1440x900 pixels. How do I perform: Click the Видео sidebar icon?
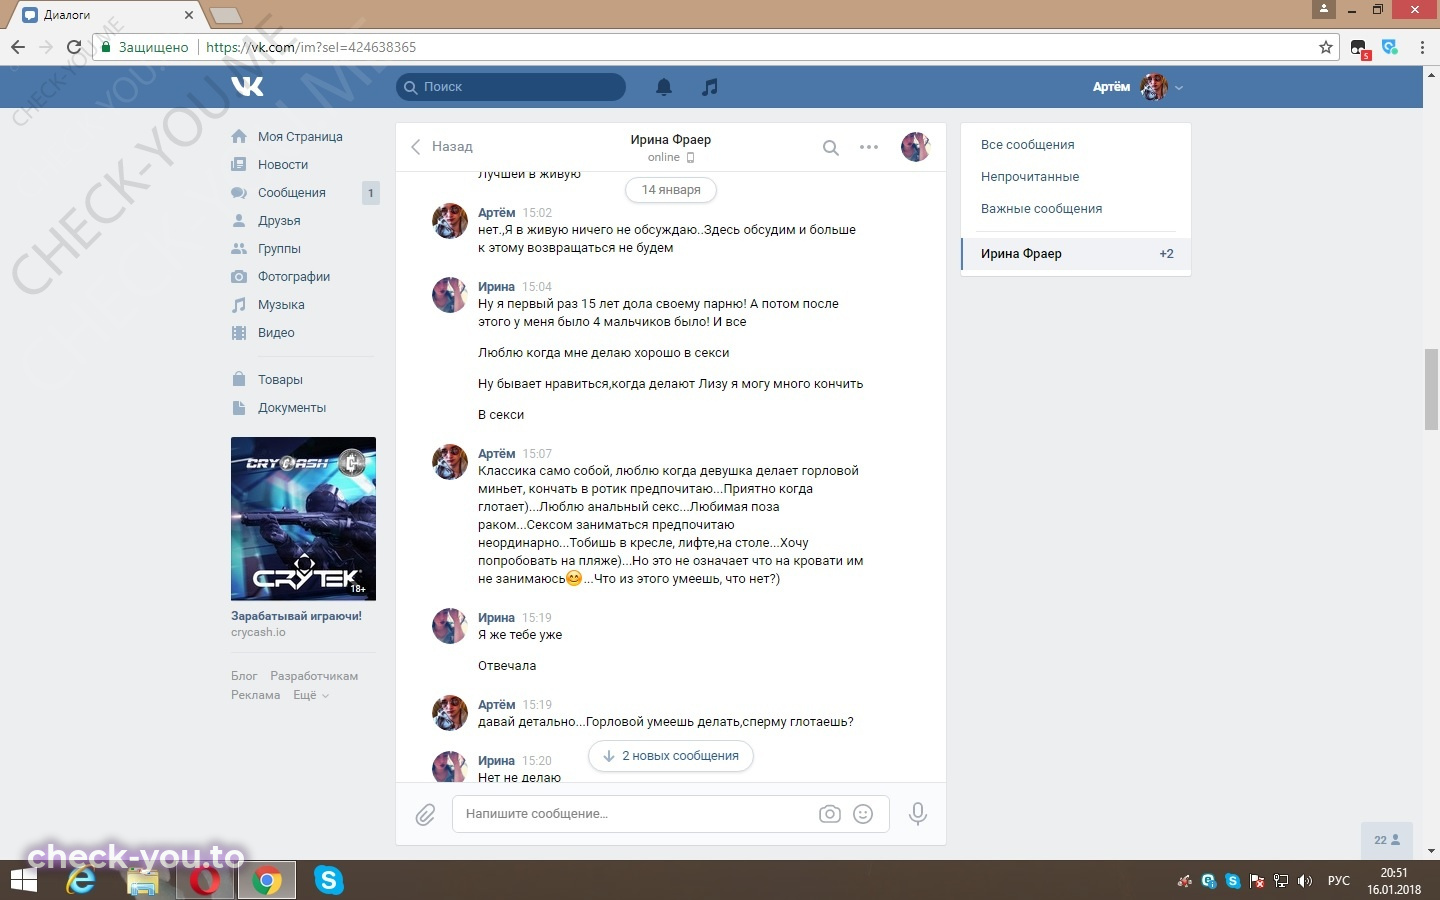(239, 333)
